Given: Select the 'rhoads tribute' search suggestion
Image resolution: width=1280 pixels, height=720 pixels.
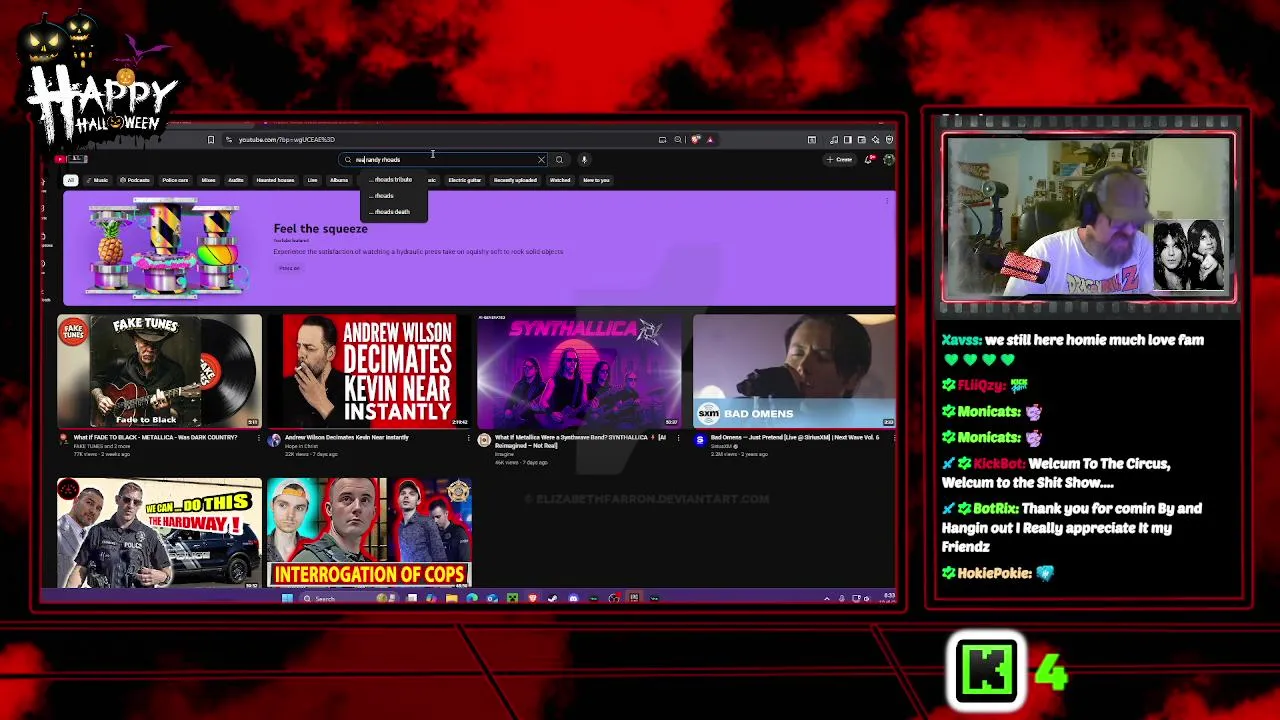Looking at the screenshot, I should 394,180.
